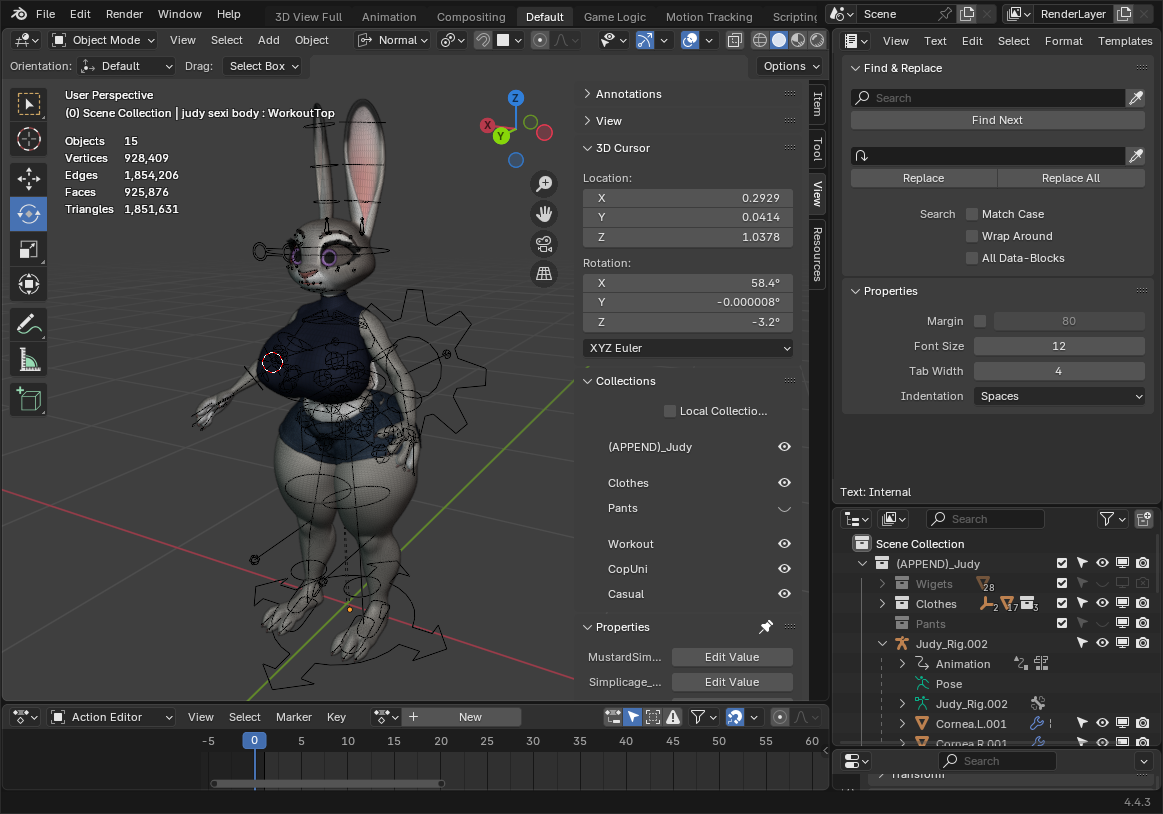Screen dimensions: 1163x814
Task: Collapse Judy_Rig.002 in outliner
Action: click(883, 644)
